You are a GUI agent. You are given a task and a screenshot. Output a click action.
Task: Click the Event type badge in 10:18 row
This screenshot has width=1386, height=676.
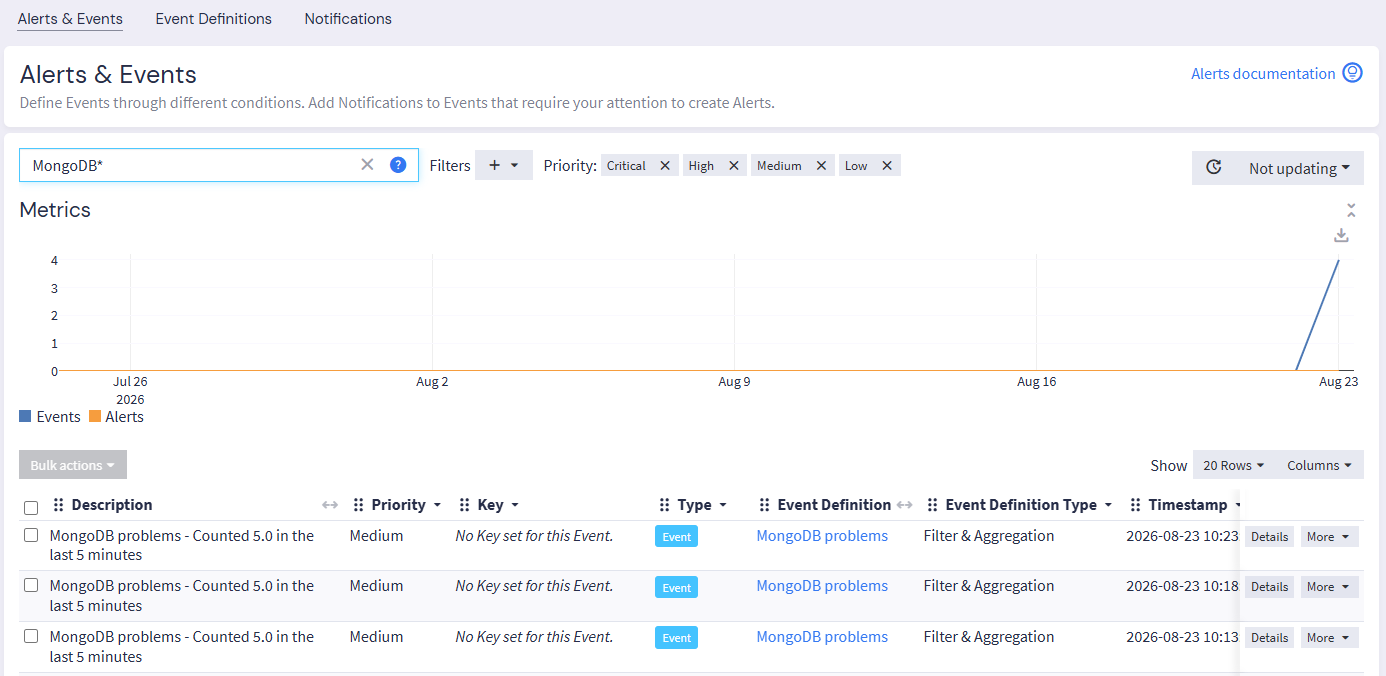click(x=676, y=587)
